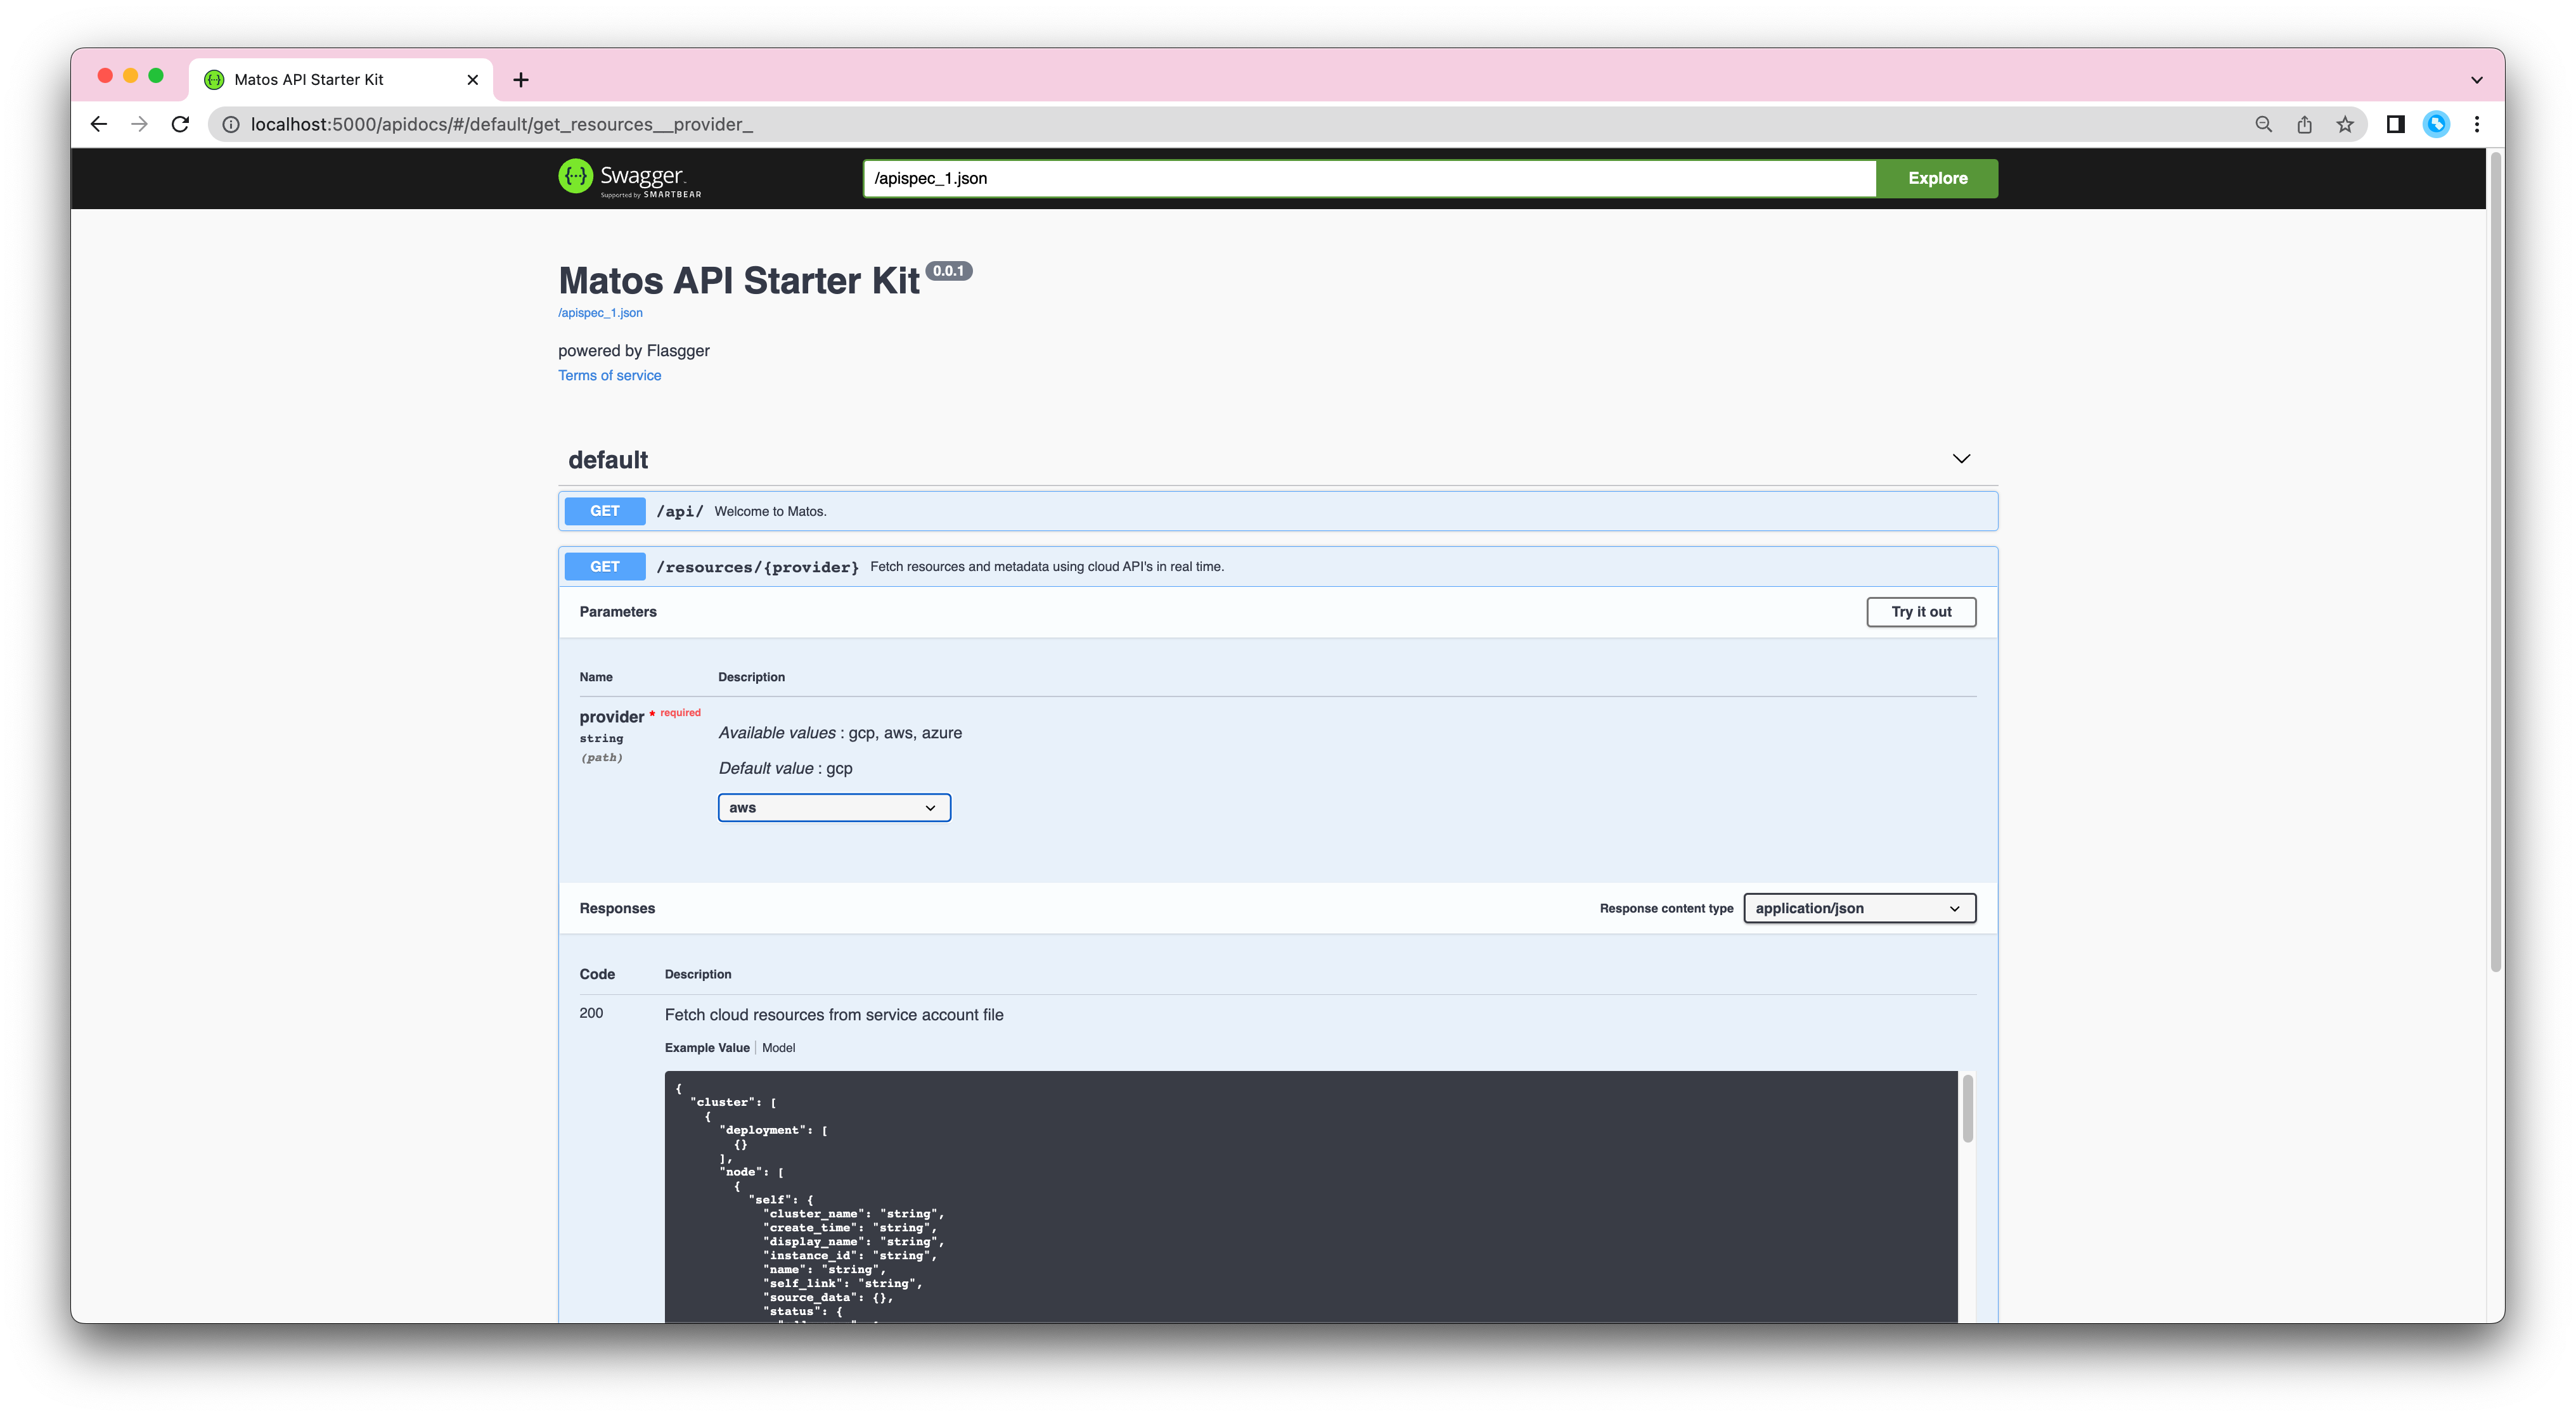Image resolution: width=2576 pixels, height=1417 pixels.
Task: Open the provider dropdown showing aws
Action: [833, 807]
